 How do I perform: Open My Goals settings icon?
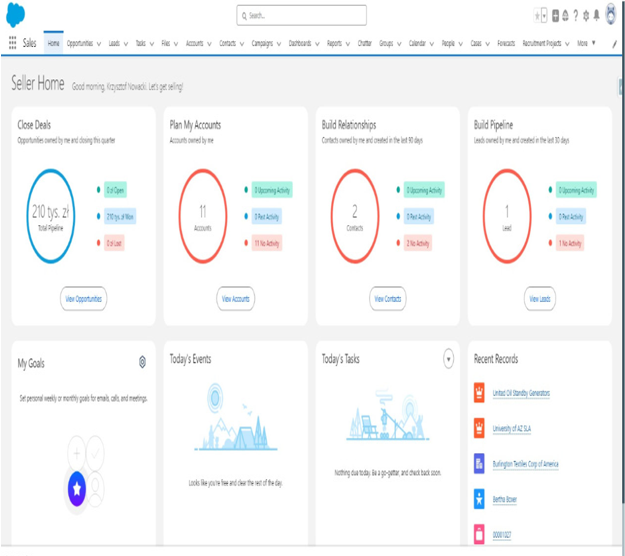point(142,362)
